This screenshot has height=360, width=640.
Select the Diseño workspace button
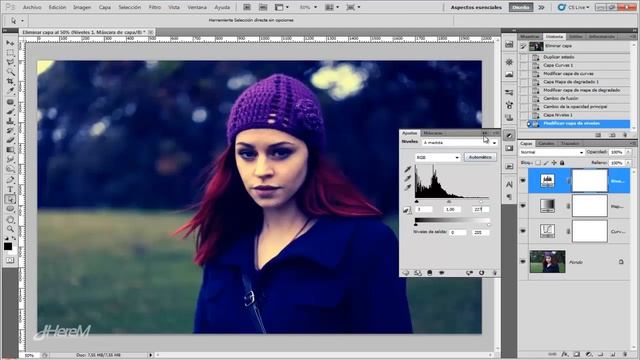[x=521, y=7]
